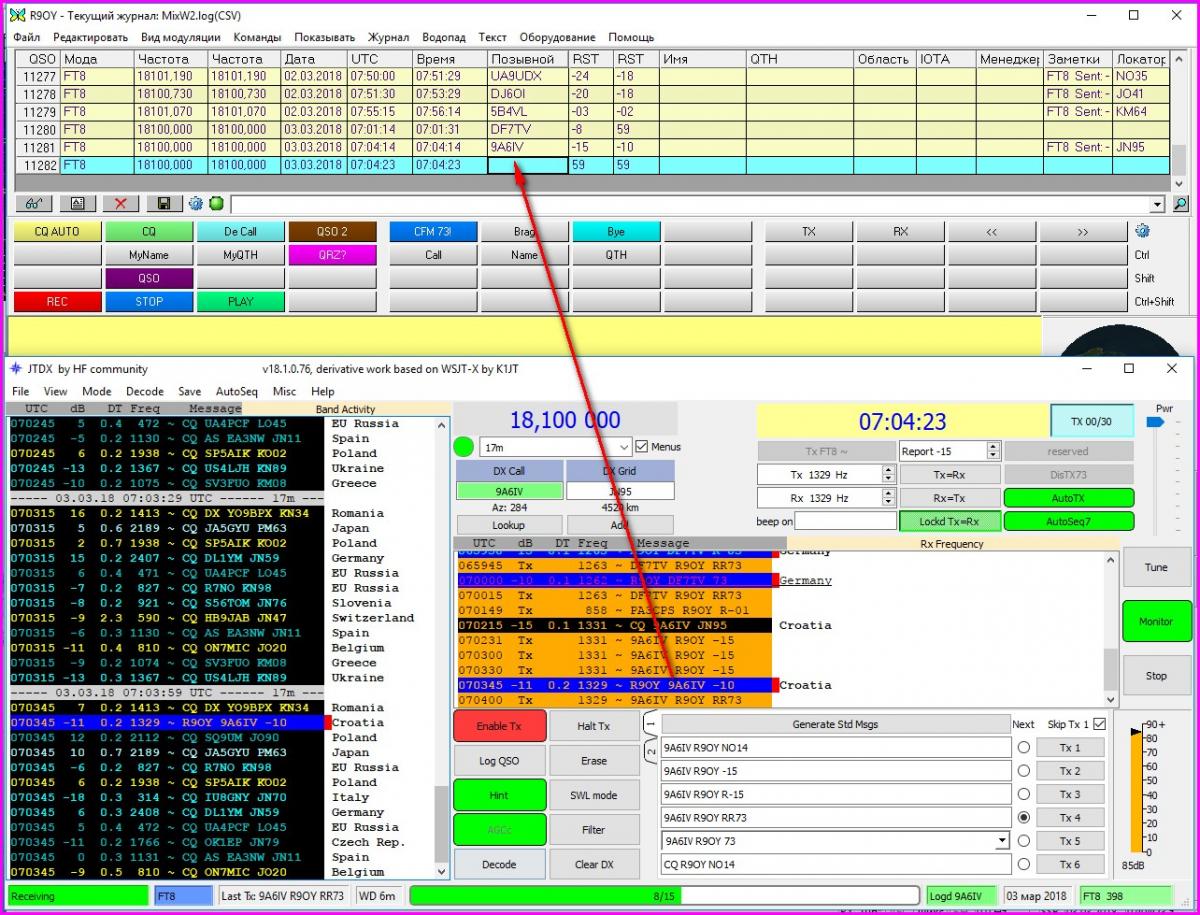Click the green round indicator beside 17m band

pyautogui.click(x=464, y=447)
